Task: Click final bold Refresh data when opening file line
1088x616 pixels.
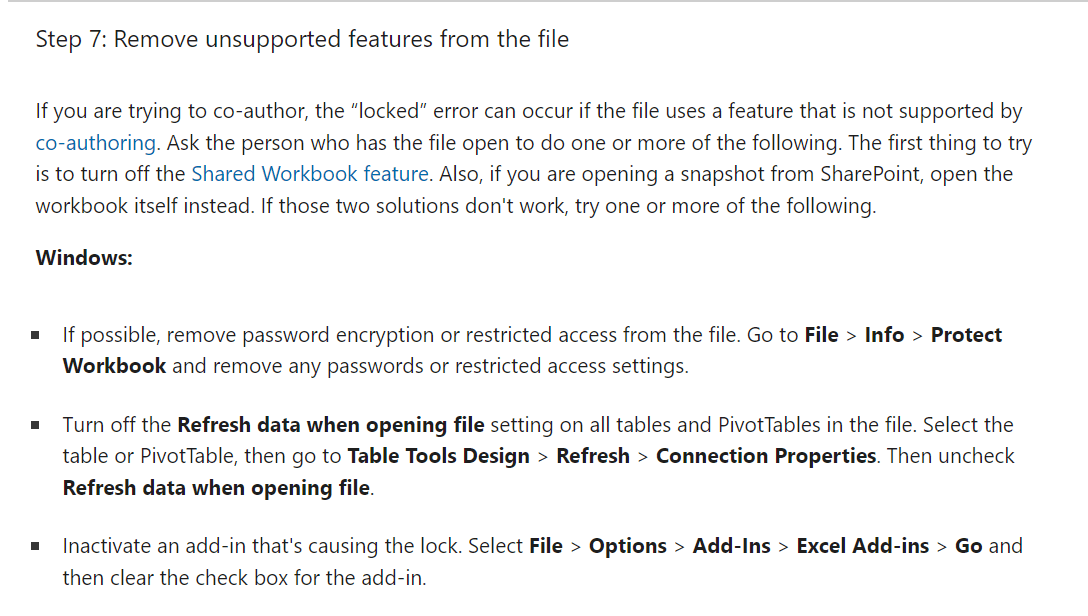Action: (x=216, y=488)
